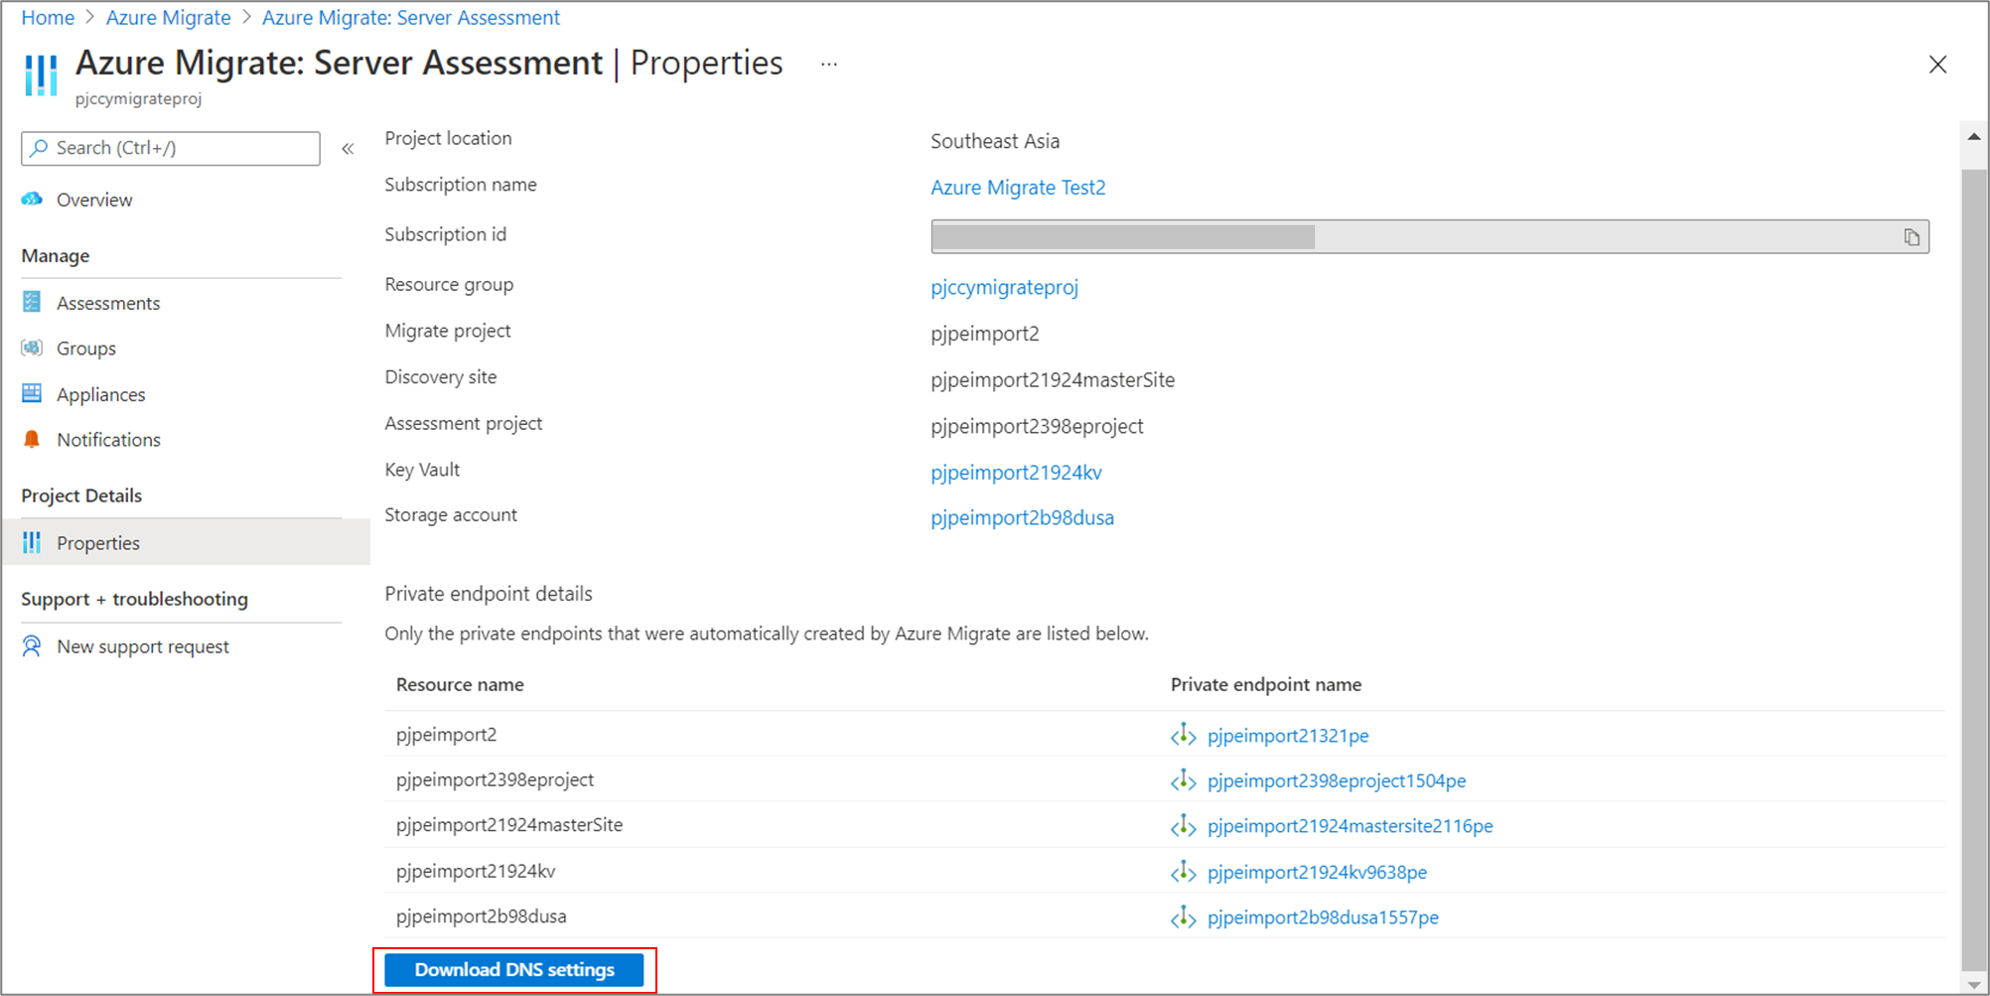Go to Azure Migrate breadcrumb
This screenshot has width=1990, height=996.
[168, 18]
